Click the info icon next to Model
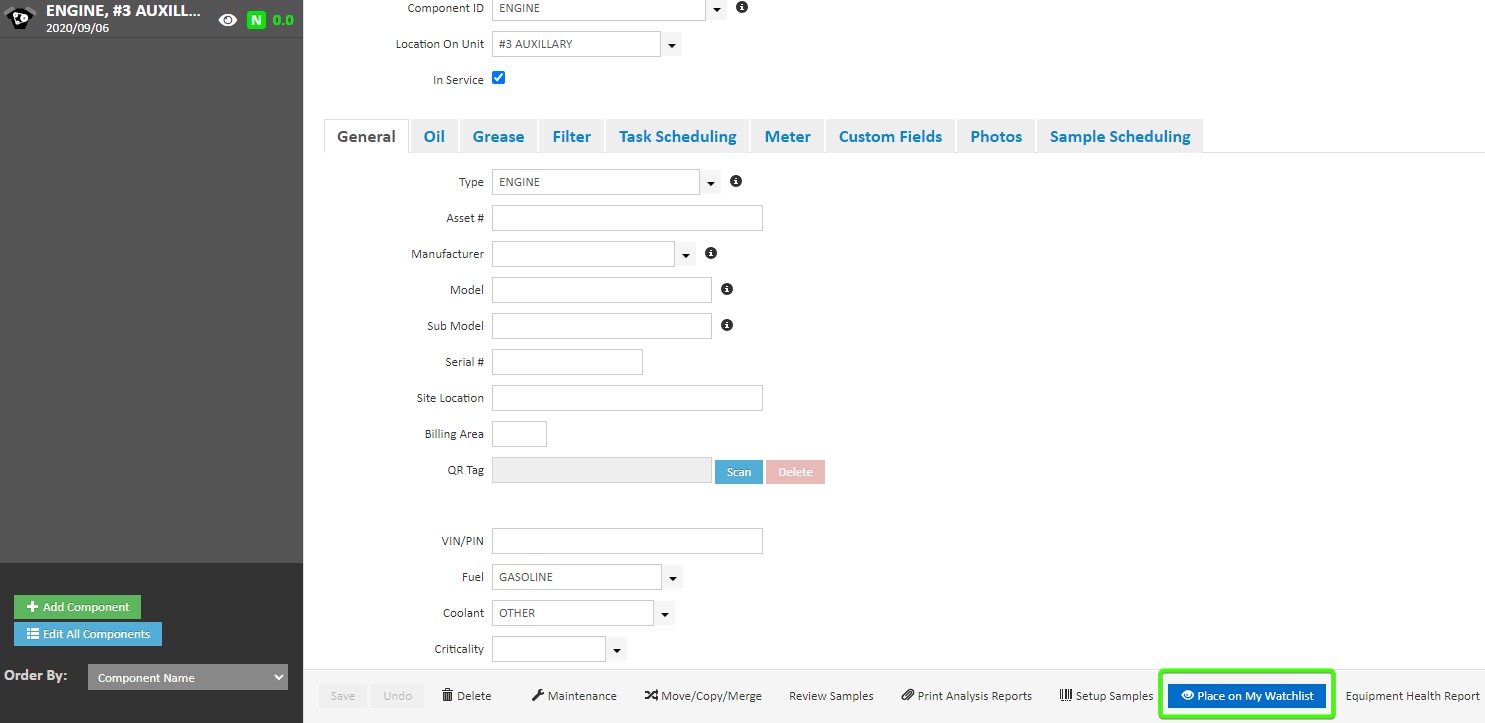This screenshot has height=723, width=1485. pos(727,290)
